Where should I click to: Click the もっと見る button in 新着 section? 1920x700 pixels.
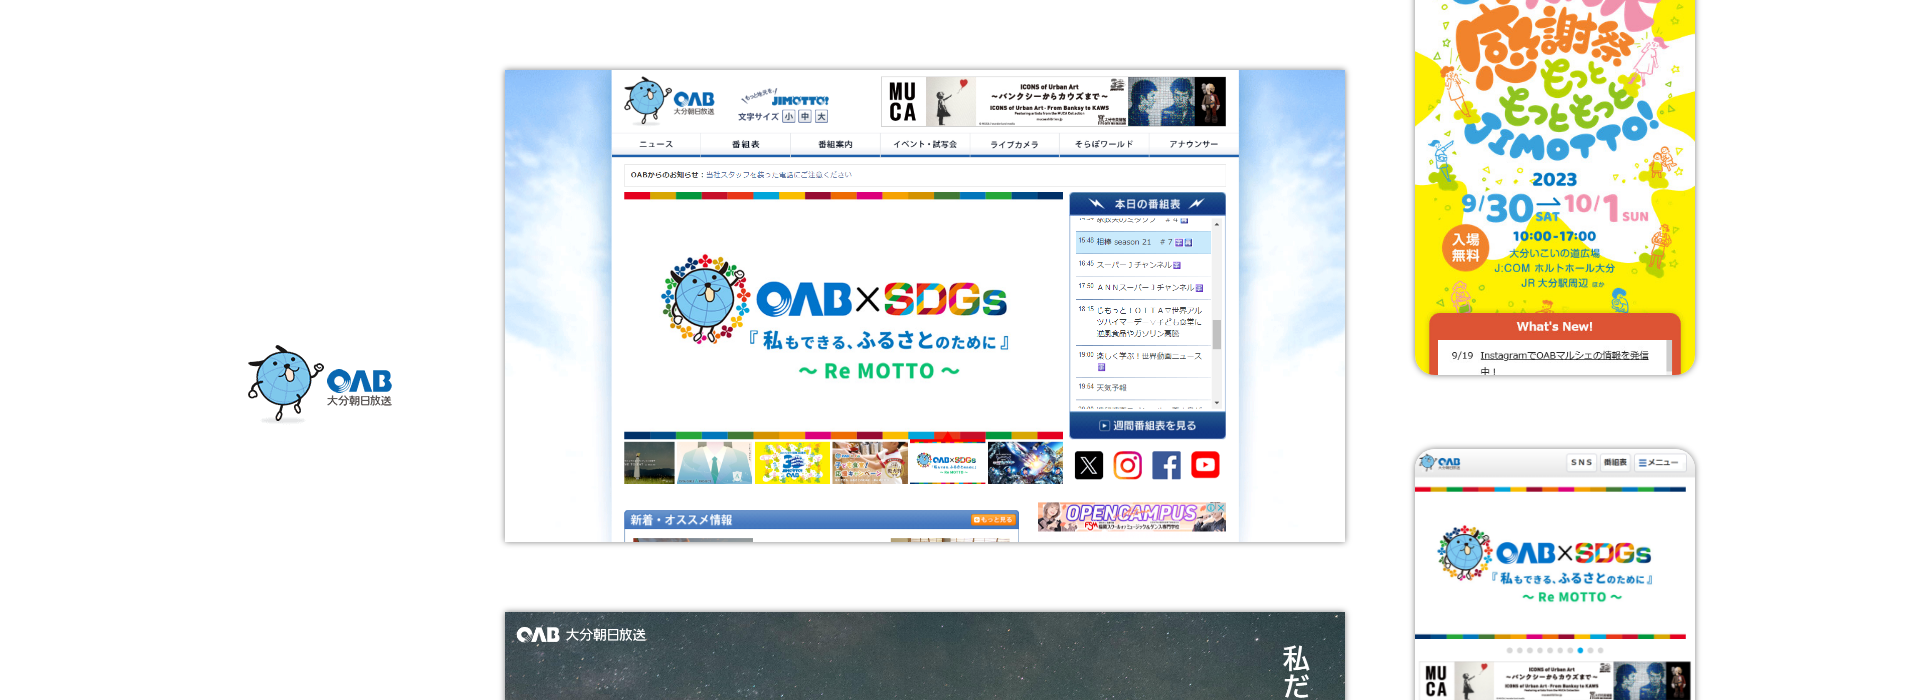click(x=993, y=520)
